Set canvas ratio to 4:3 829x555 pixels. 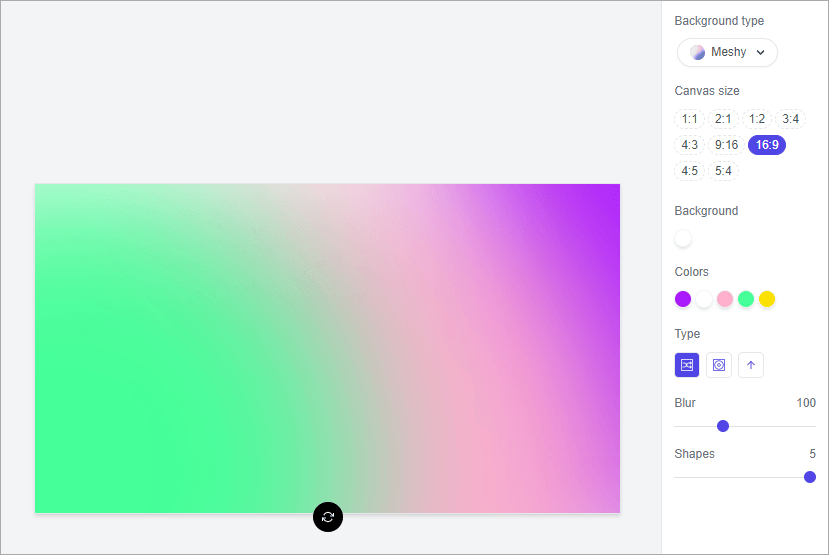[690, 145]
